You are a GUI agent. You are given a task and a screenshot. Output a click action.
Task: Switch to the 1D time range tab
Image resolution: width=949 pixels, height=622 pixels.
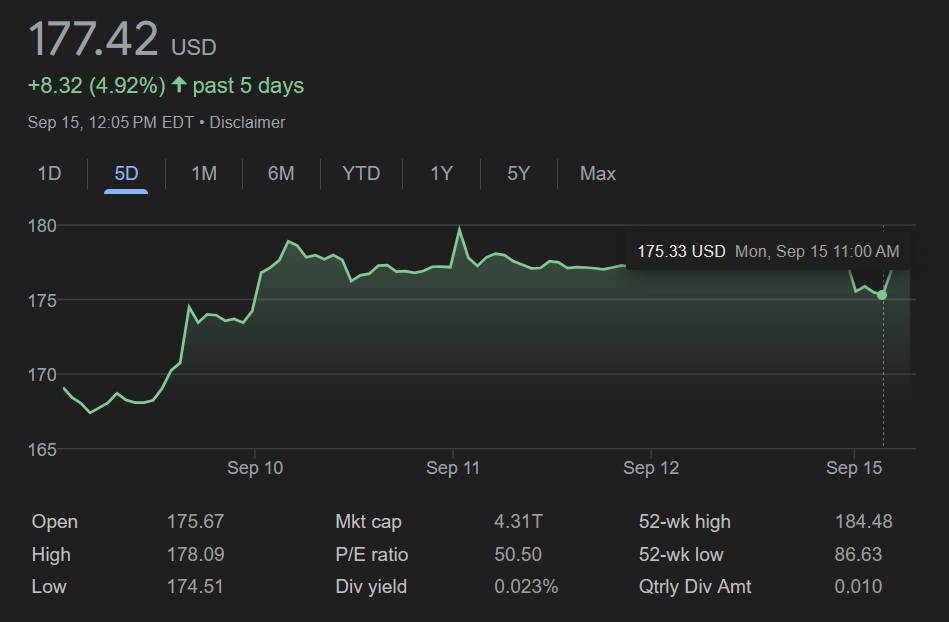[49, 174]
